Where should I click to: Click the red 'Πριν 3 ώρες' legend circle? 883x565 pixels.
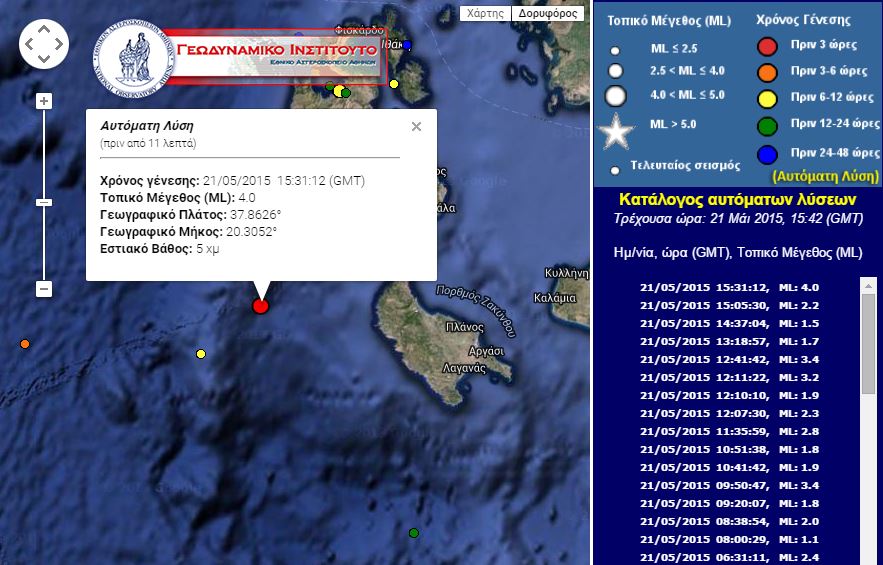(x=767, y=46)
